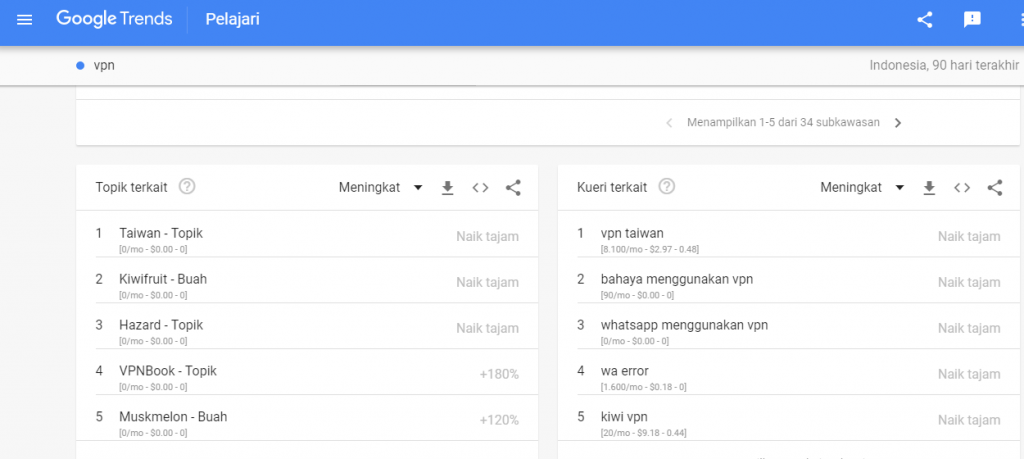Viewport: 1024px width, 459px height.
Task: Click the +120% value for Muskmelon
Action: [499, 420]
